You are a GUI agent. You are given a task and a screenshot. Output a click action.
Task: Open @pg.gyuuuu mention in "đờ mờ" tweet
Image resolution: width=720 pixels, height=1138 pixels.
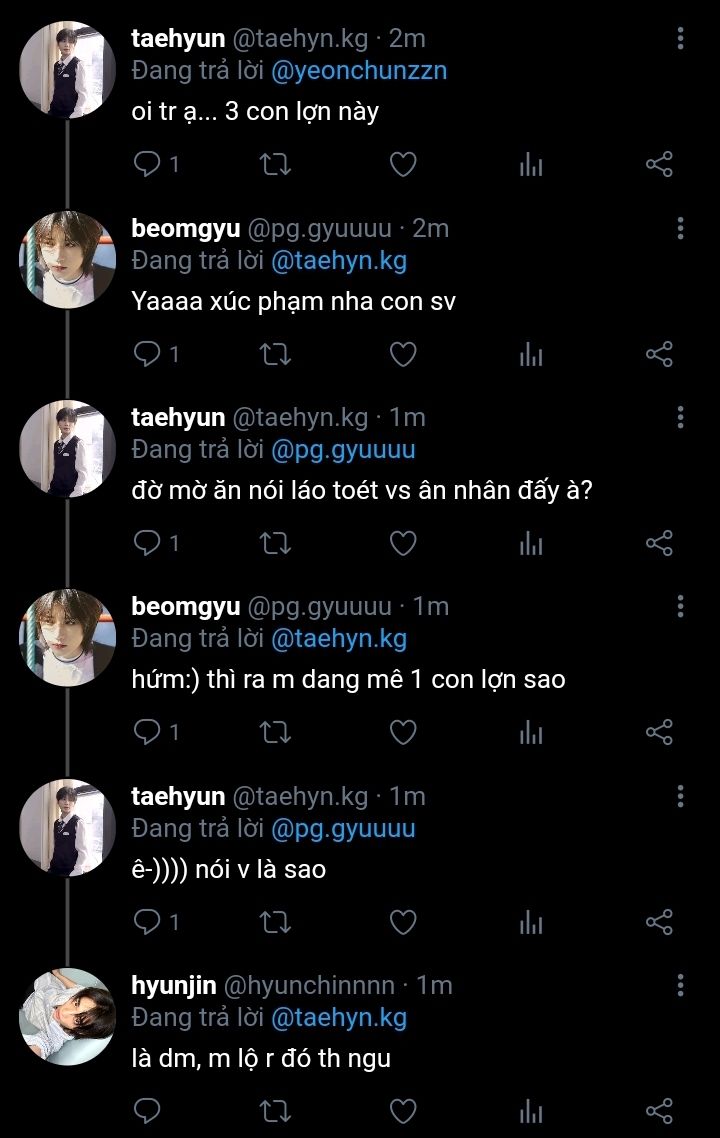(343, 449)
